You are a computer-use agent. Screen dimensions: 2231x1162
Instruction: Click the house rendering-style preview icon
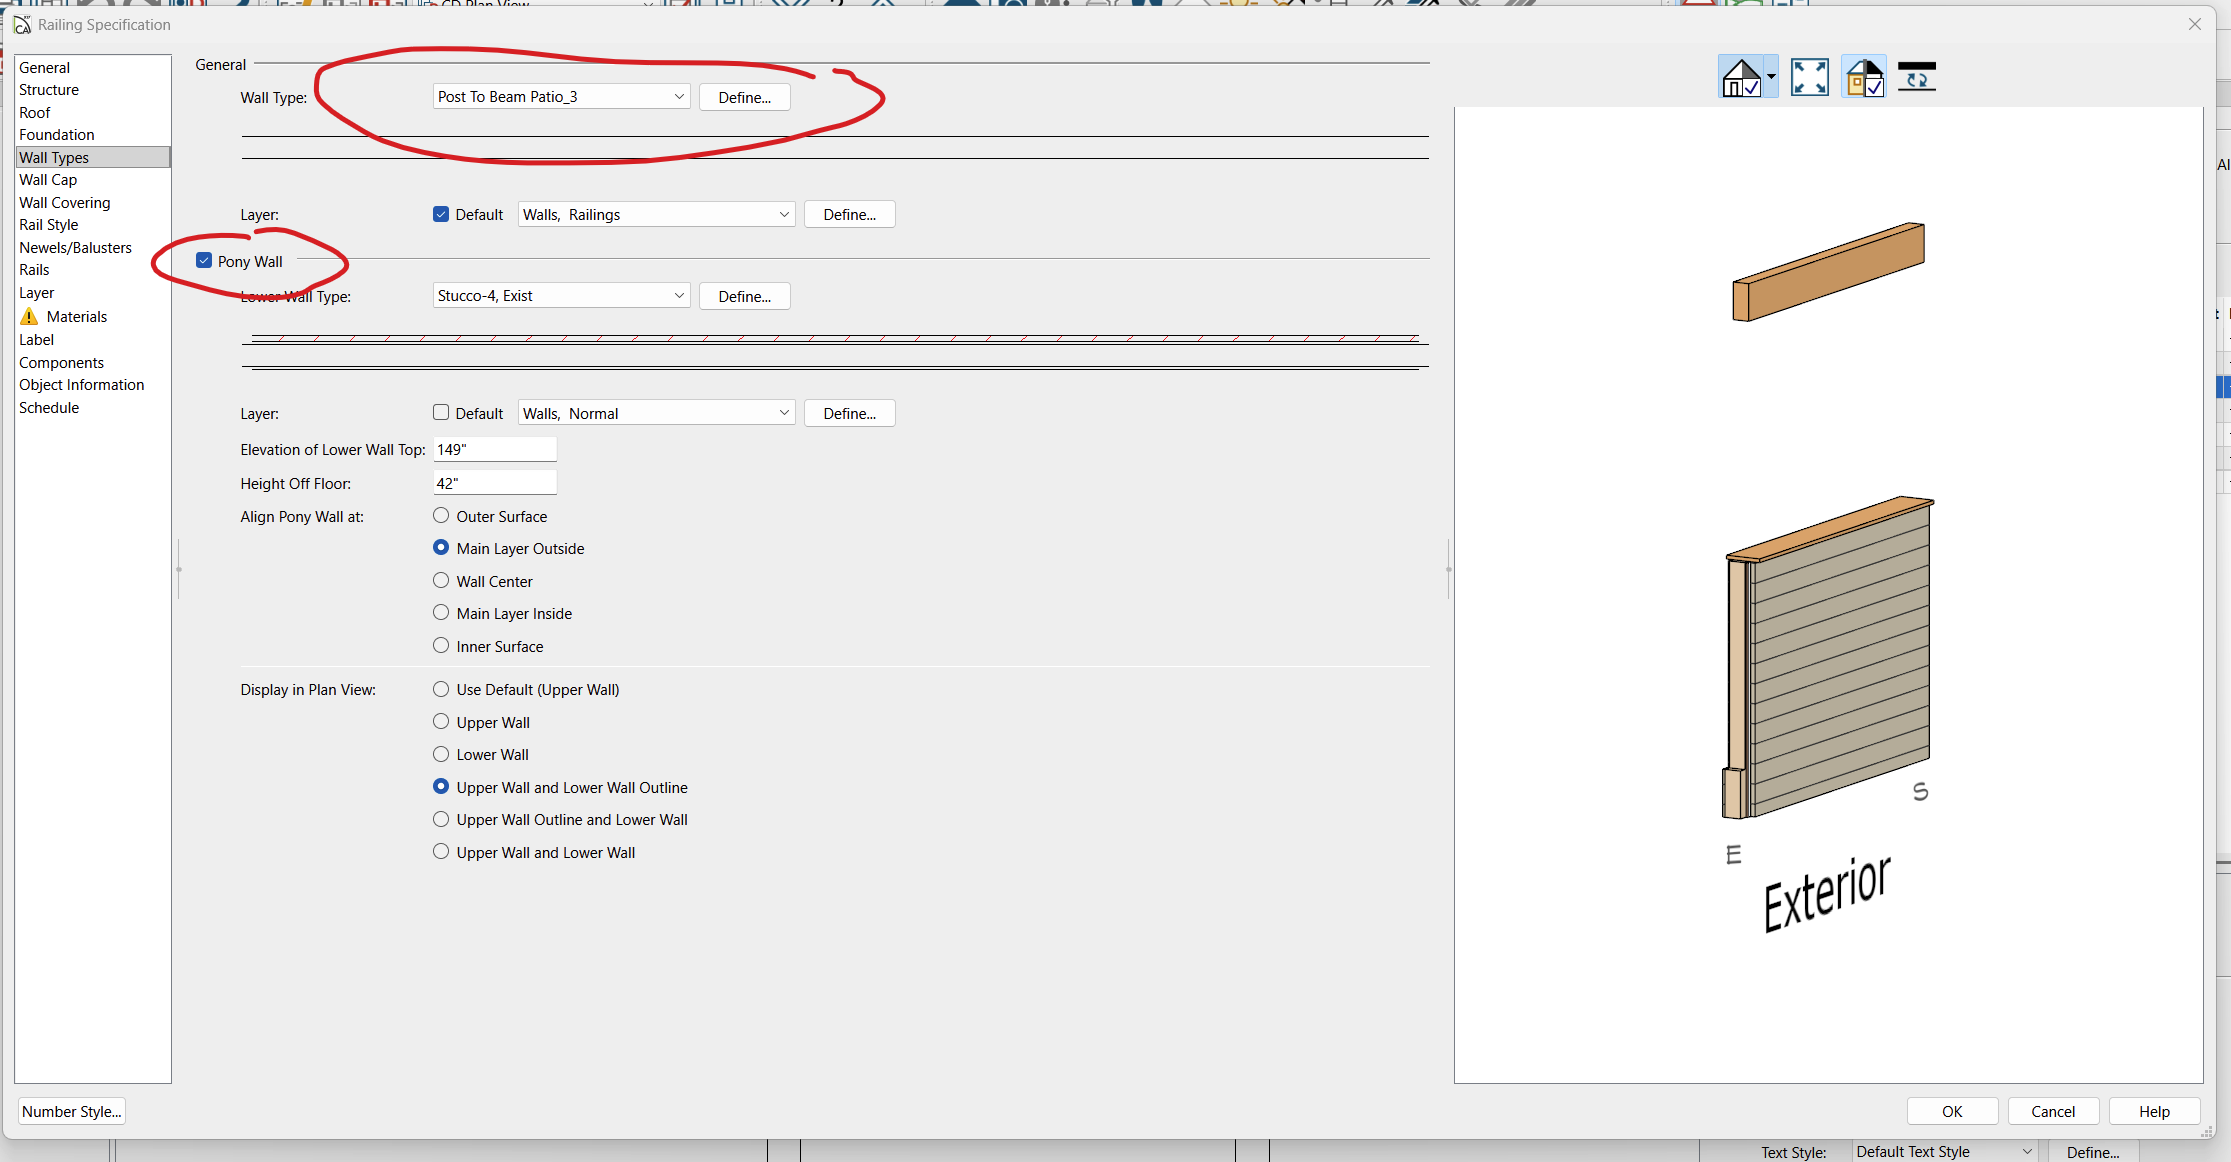click(x=1741, y=77)
